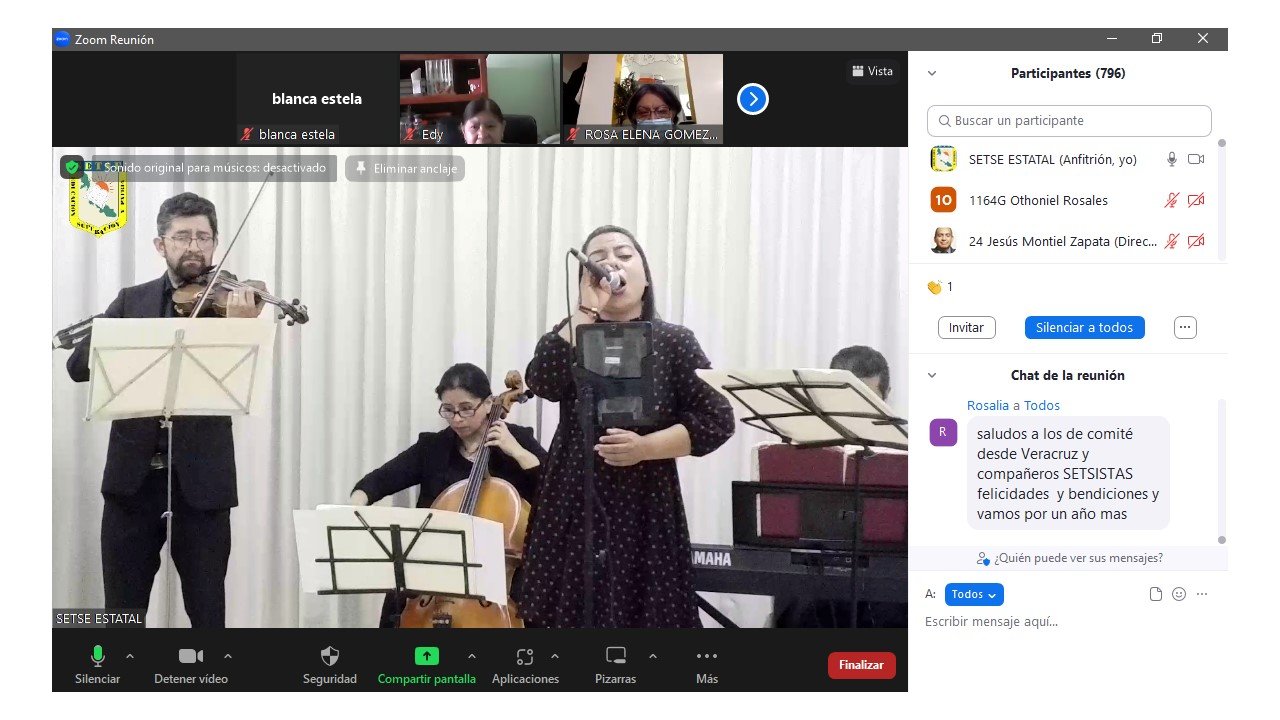Start sharing with Compartir pantalla
1280x720 pixels.
(x=426, y=665)
